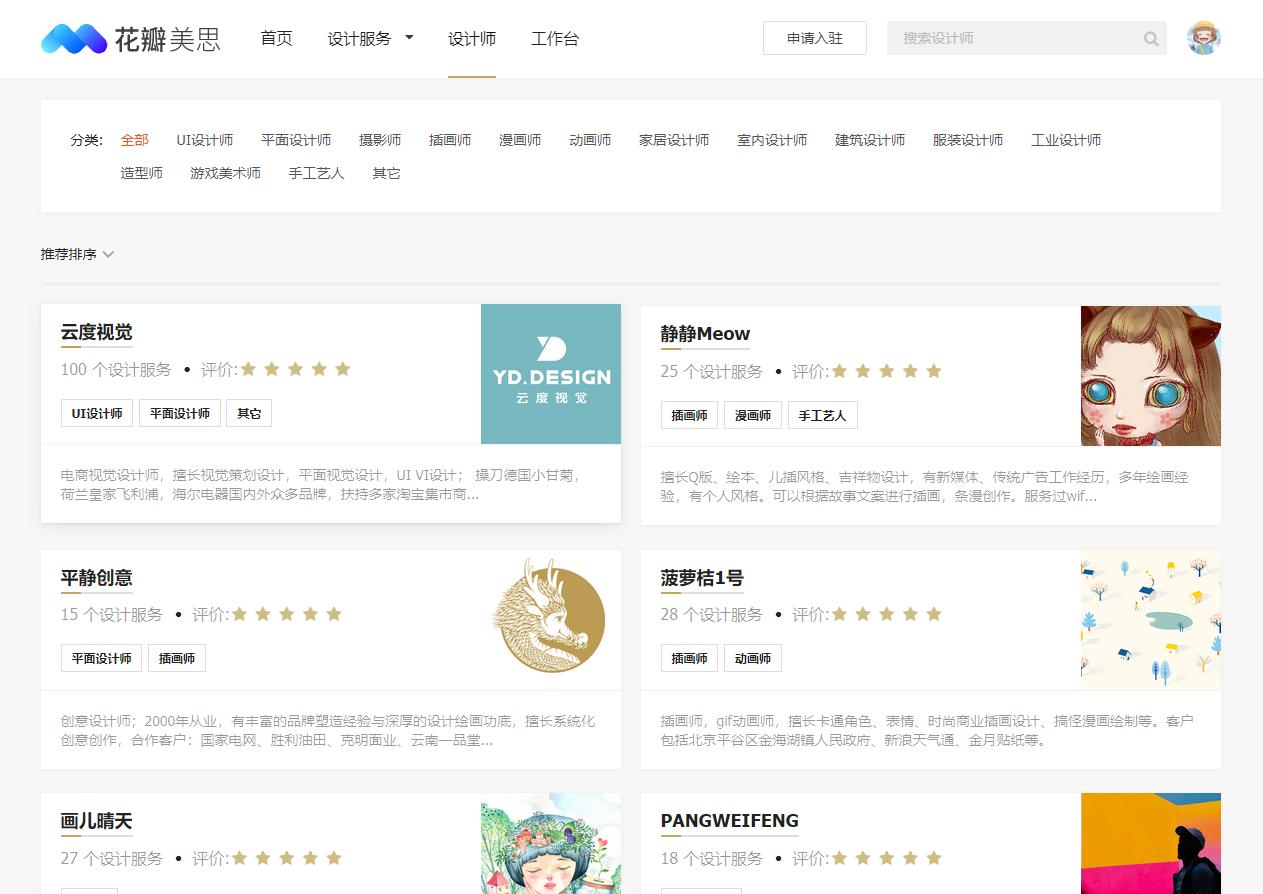Filter by 手工艺人 category

tap(317, 173)
